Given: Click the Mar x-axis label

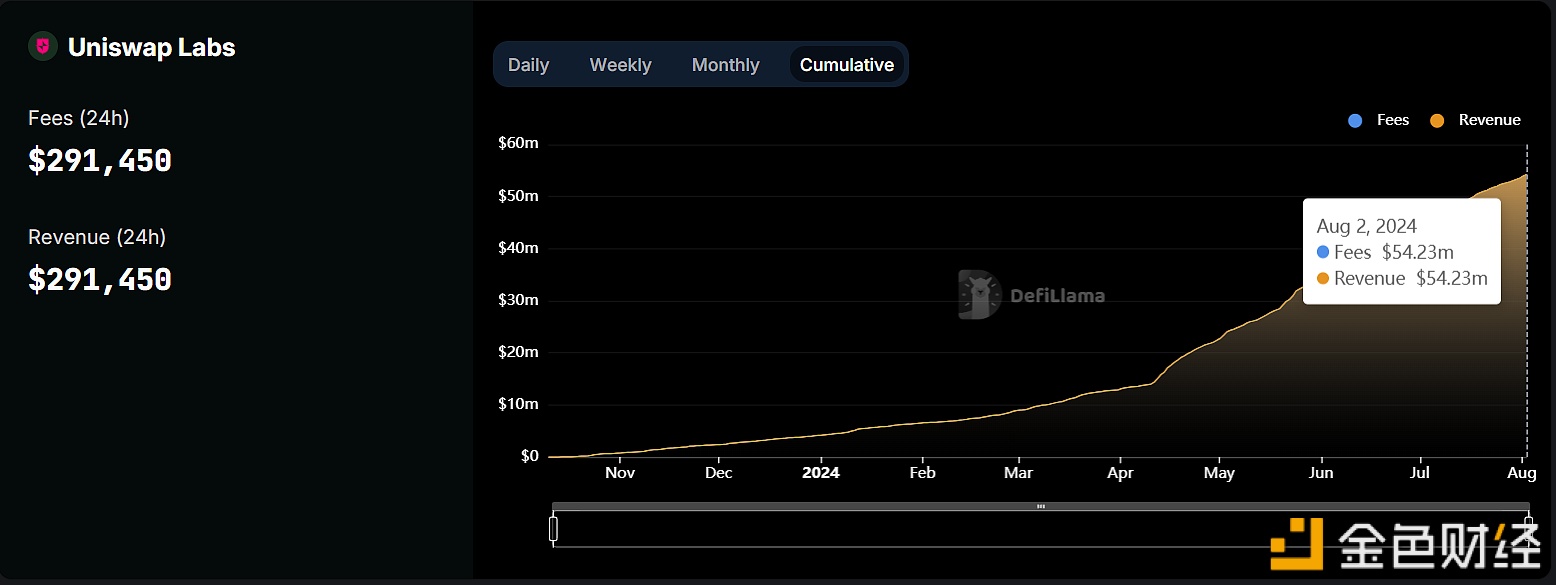Looking at the screenshot, I should 1018,472.
